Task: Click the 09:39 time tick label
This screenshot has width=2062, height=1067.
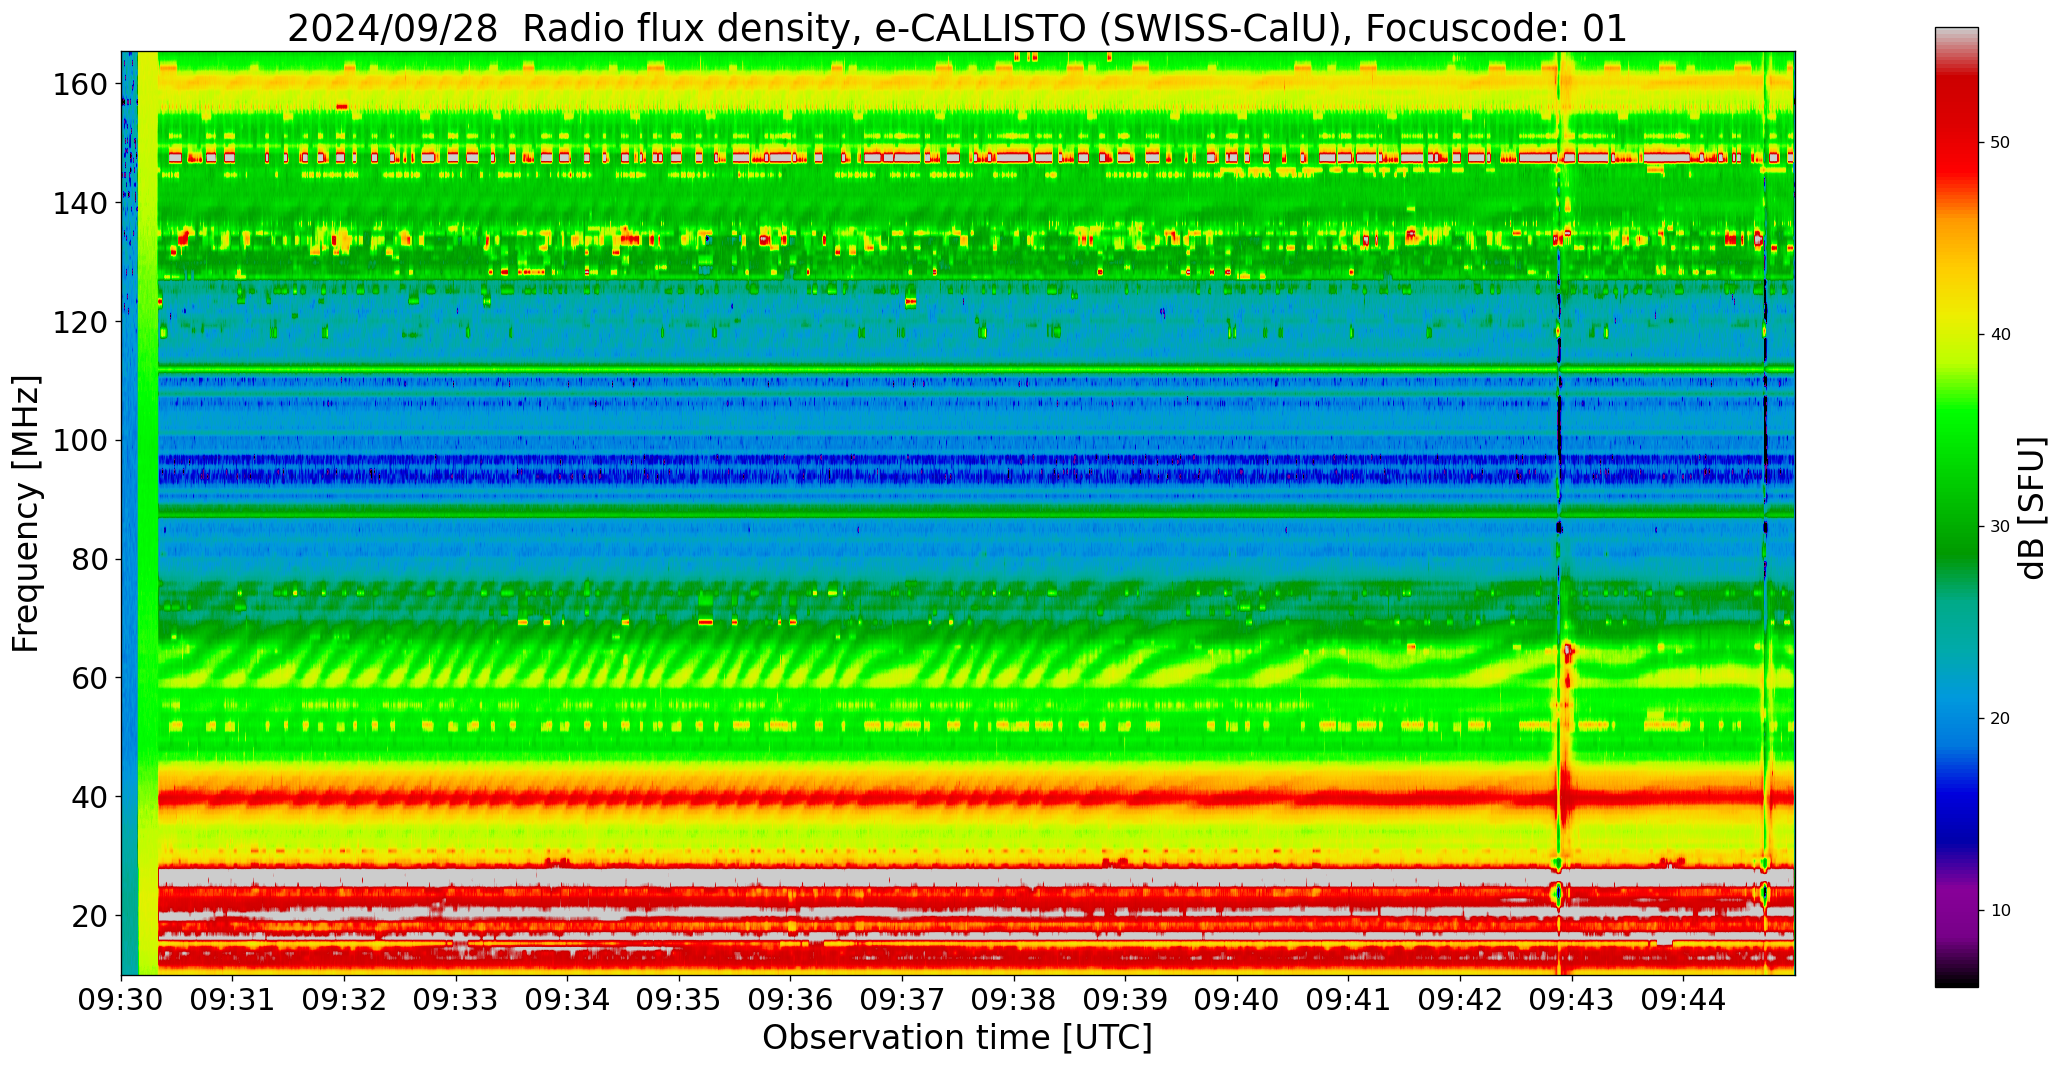Action: click(x=1126, y=999)
